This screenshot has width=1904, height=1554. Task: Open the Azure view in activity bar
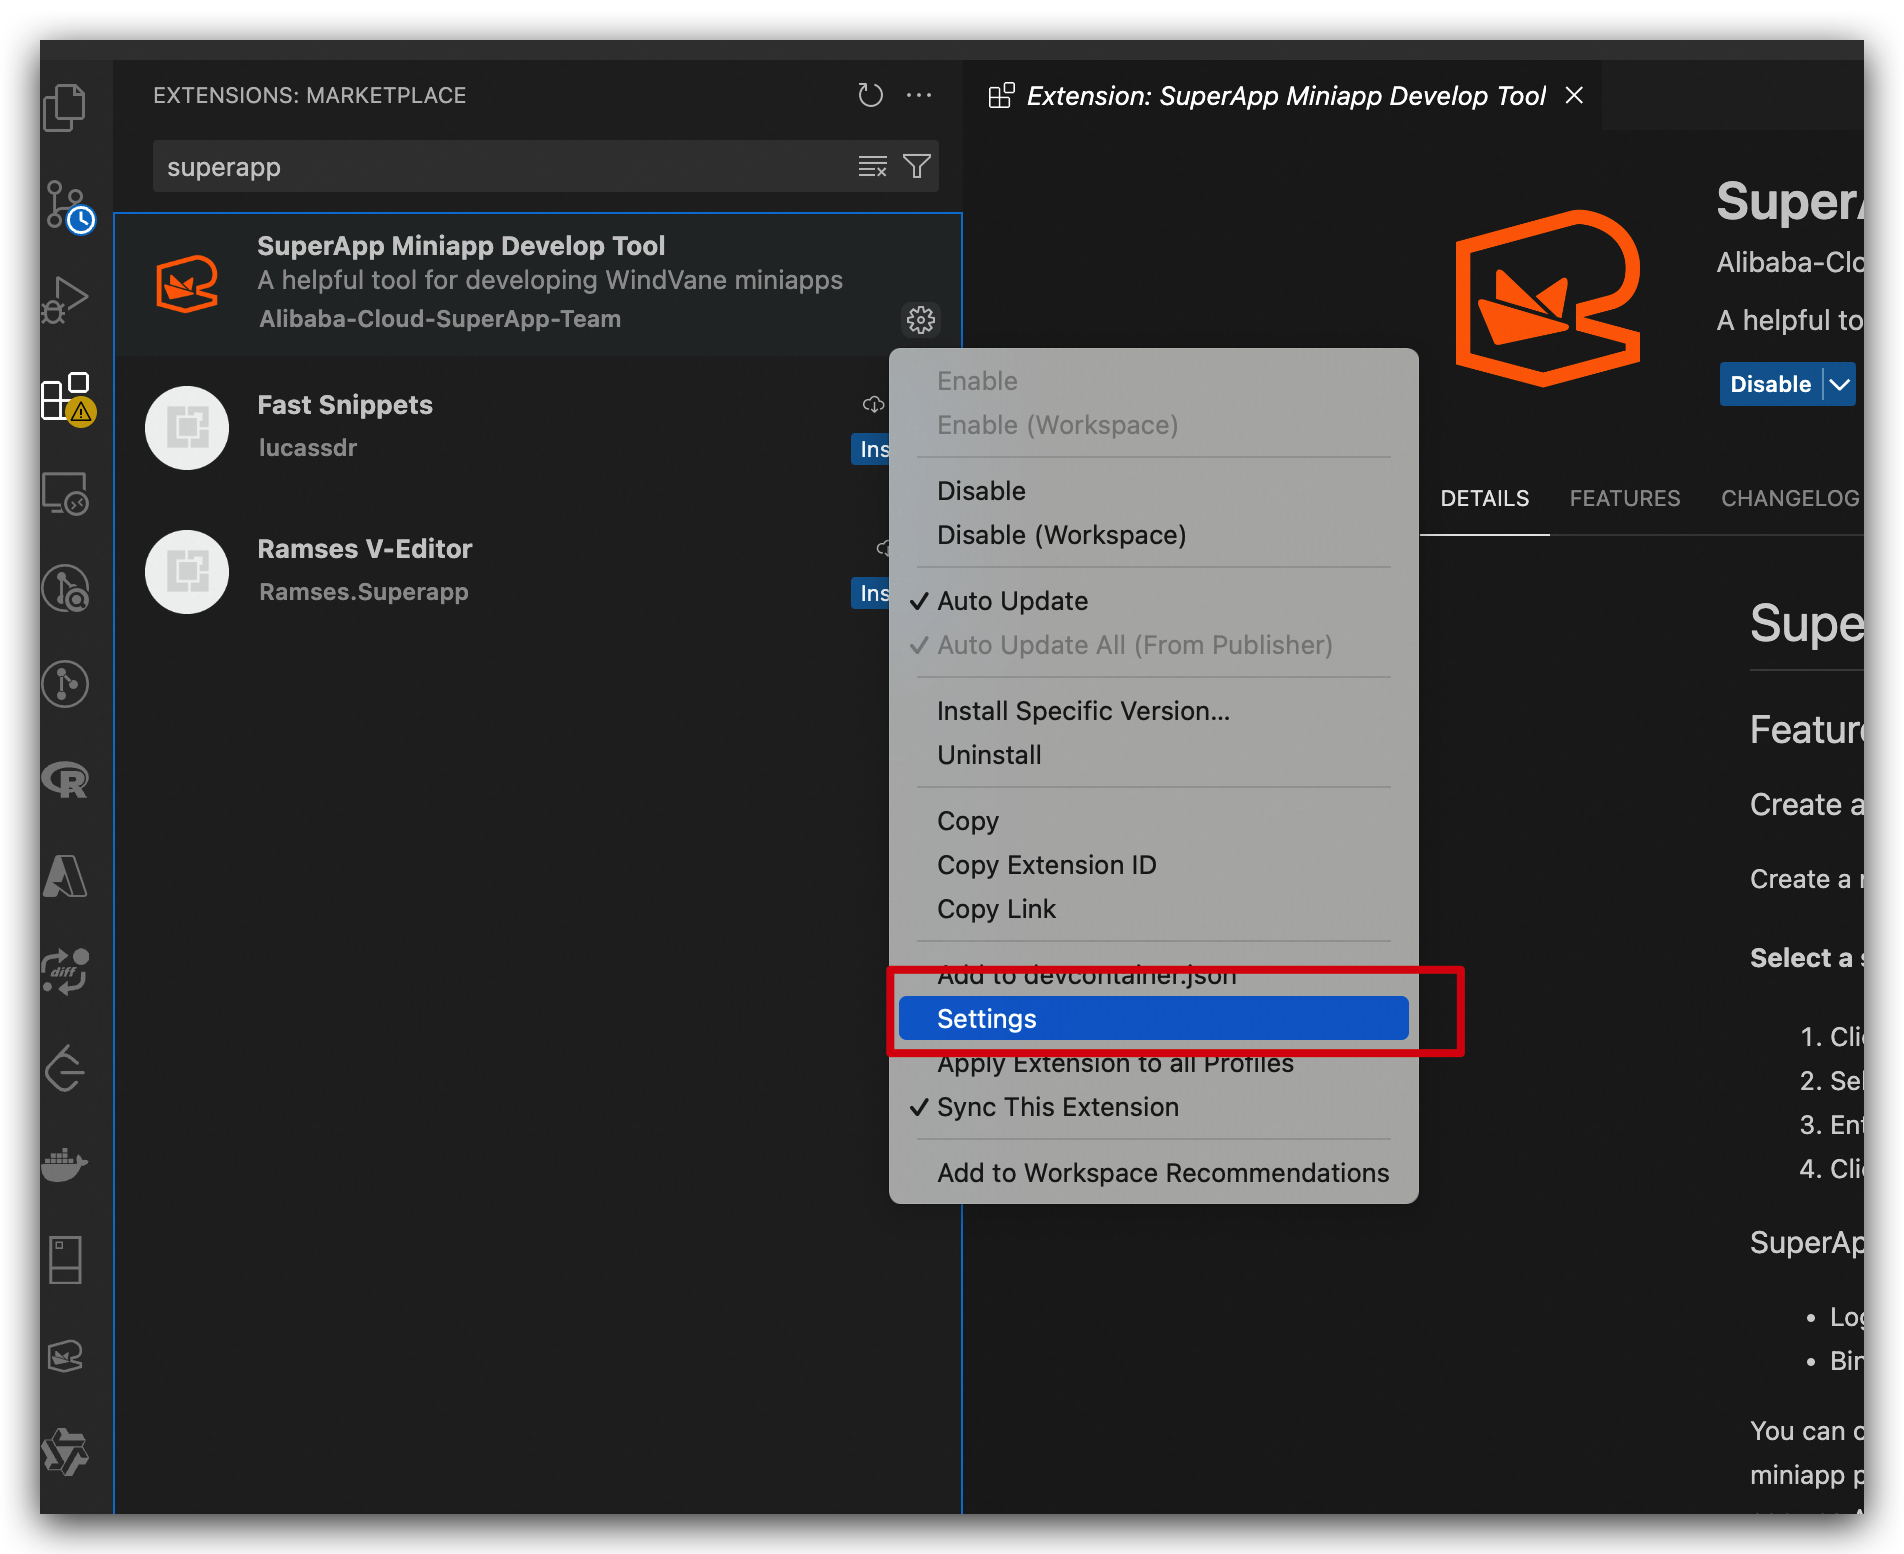pyautogui.click(x=65, y=876)
